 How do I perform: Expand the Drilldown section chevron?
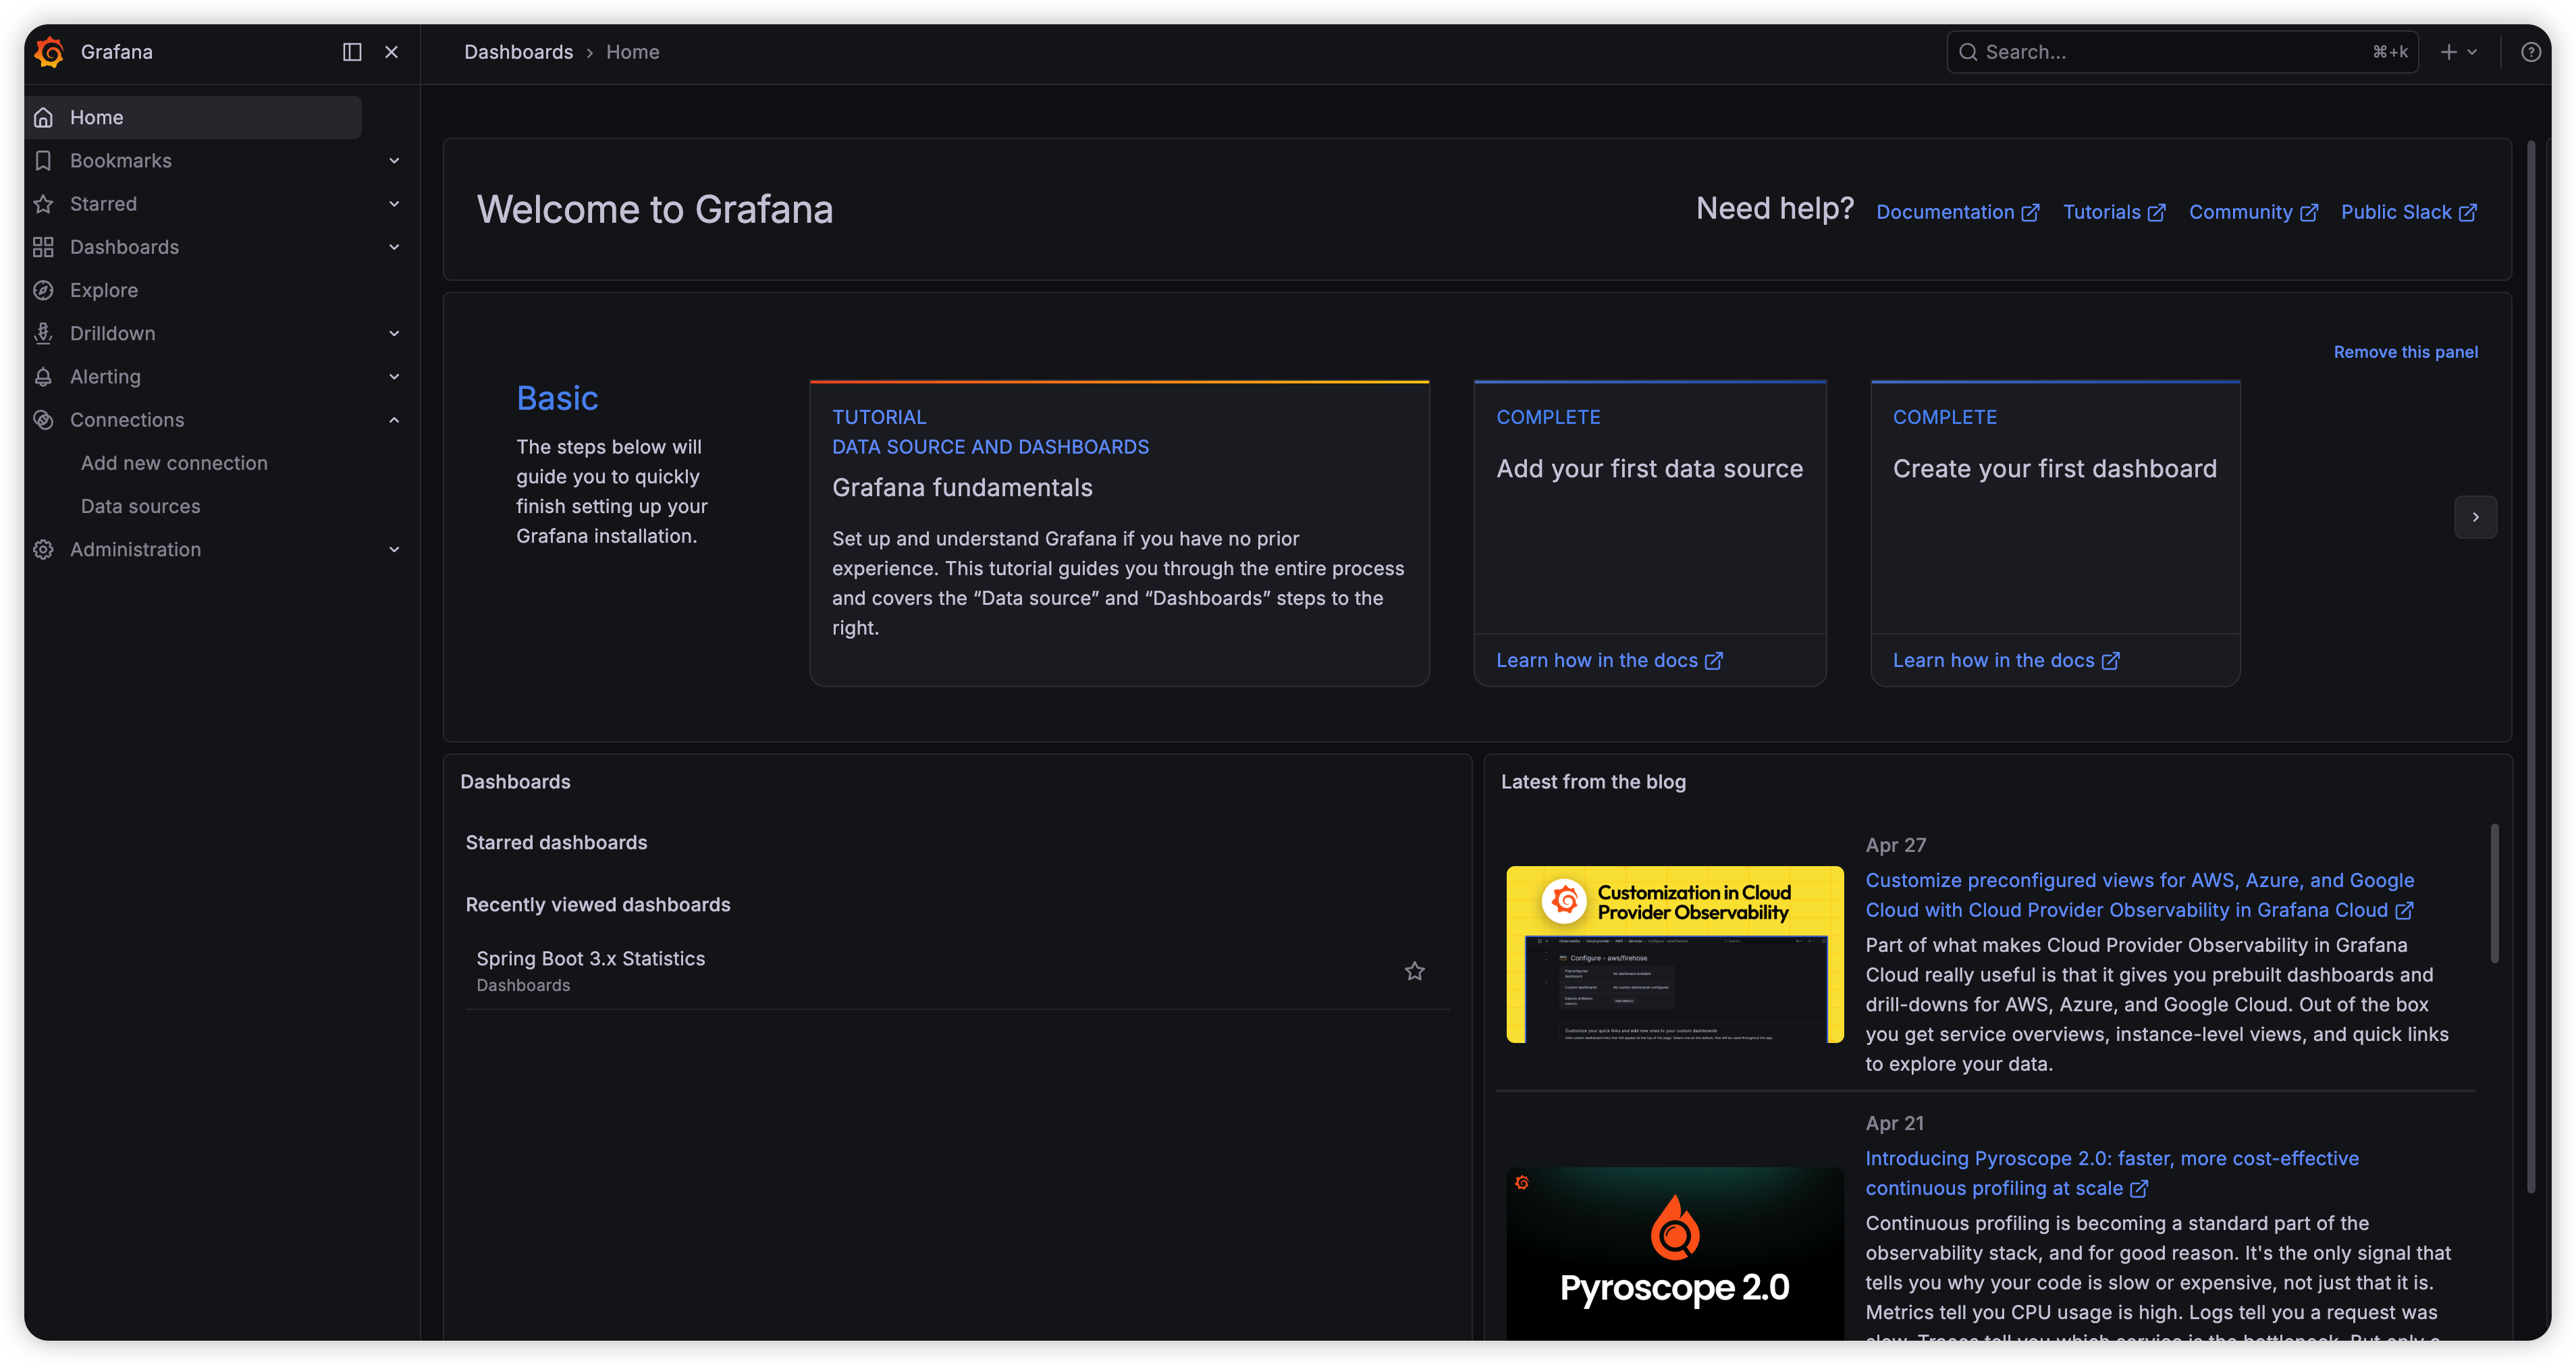[394, 333]
